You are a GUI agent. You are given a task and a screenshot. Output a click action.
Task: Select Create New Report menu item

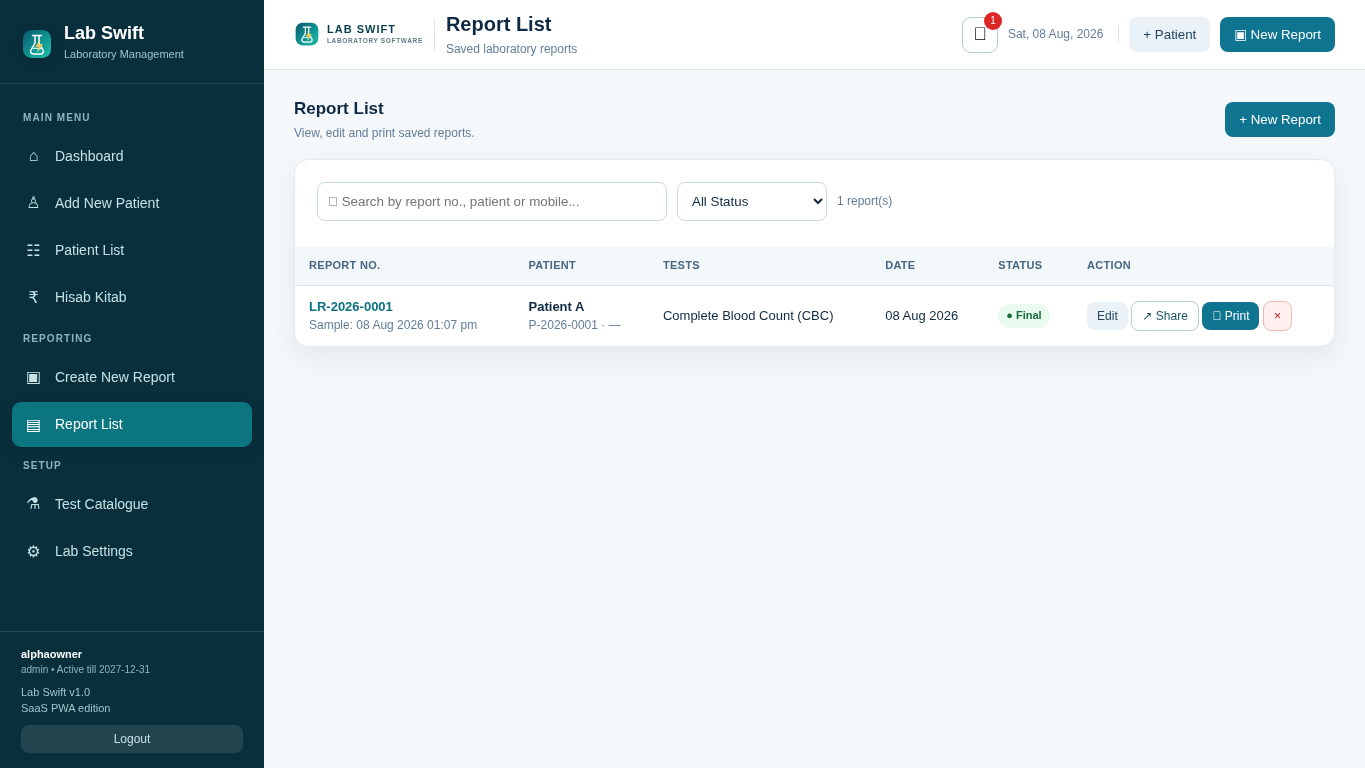click(x=132, y=377)
